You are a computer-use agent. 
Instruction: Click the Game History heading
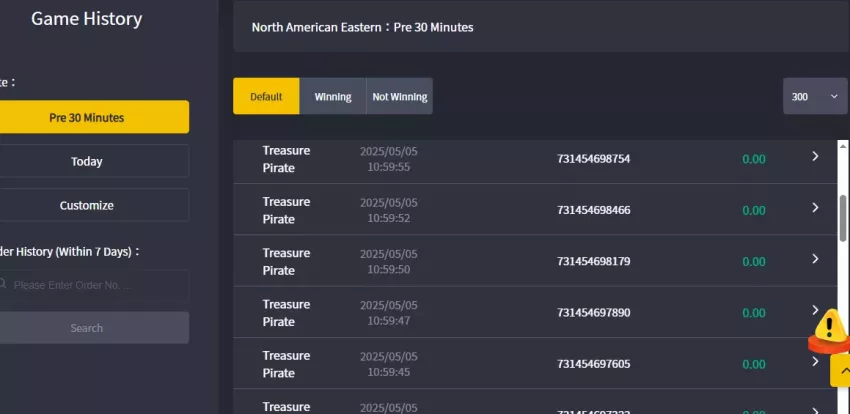(87, 18)
